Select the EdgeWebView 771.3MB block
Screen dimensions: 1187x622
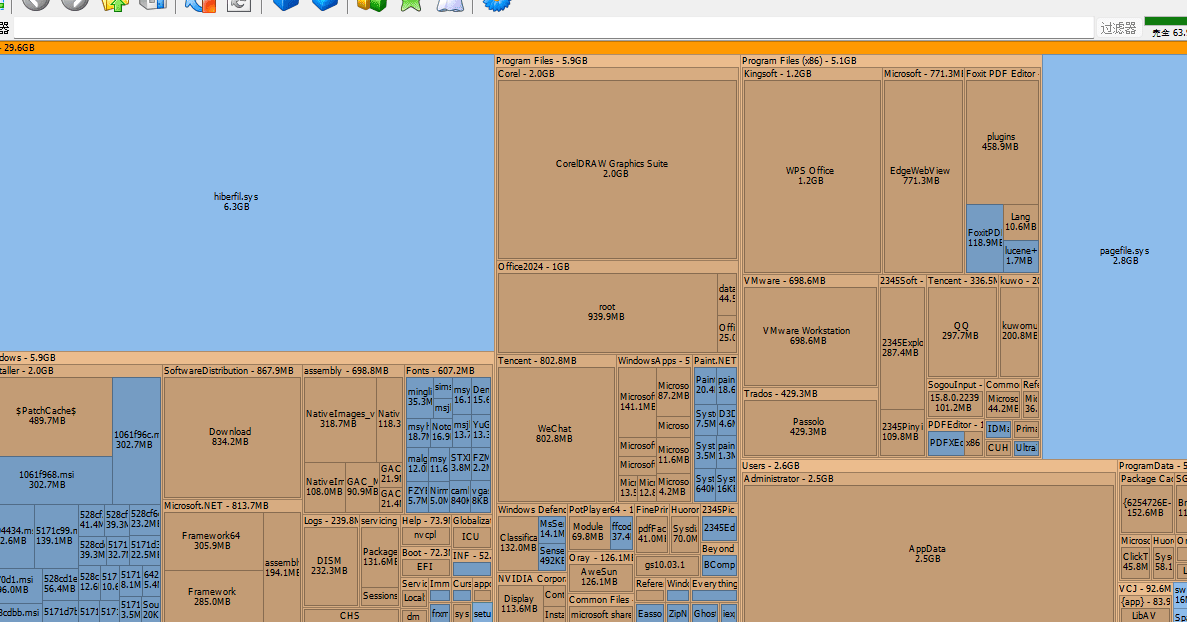point(923,176)
